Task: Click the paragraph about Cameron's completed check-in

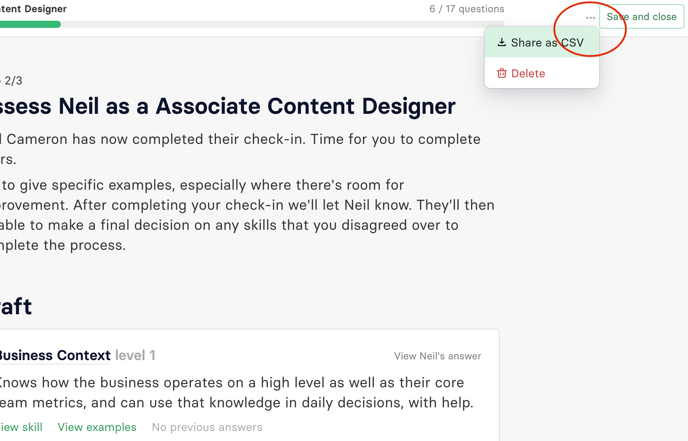Action: point(240,149)
